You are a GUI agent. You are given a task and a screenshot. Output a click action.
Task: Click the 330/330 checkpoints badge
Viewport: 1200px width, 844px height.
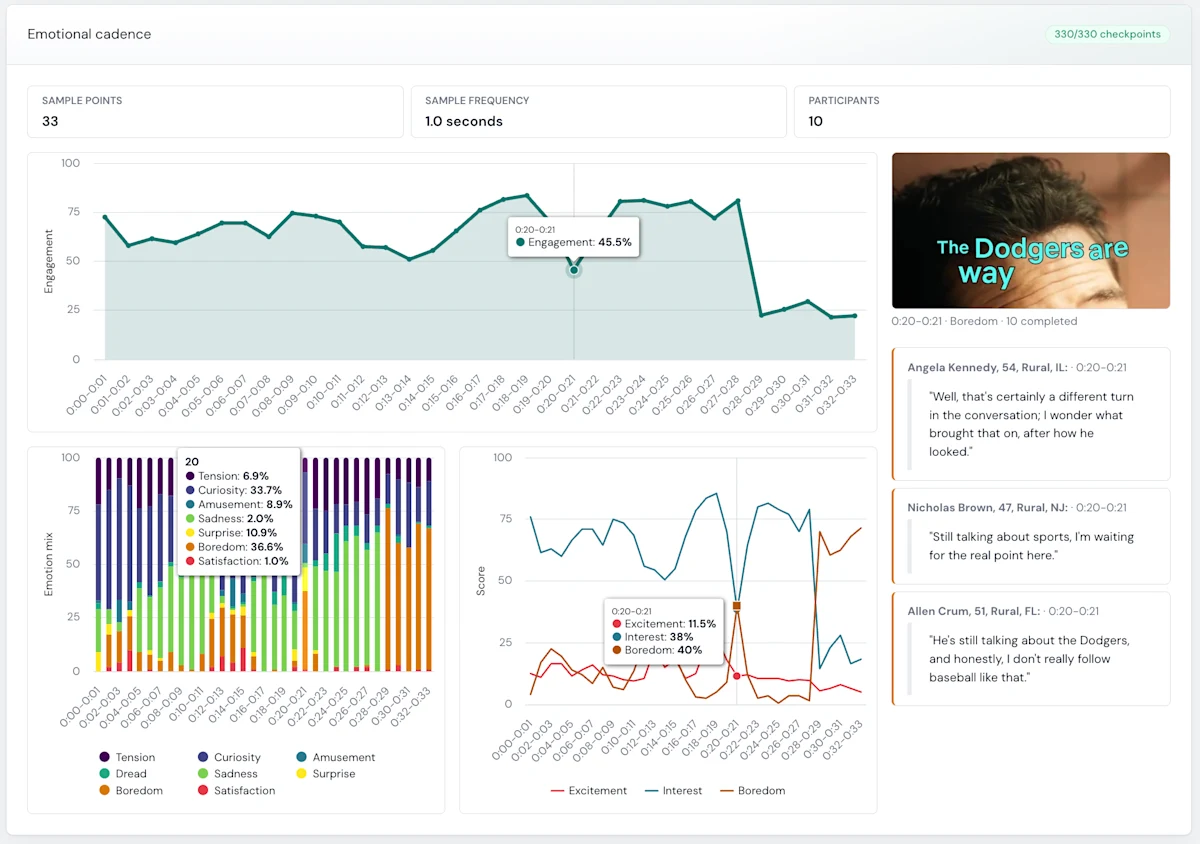pos(1108,34)
